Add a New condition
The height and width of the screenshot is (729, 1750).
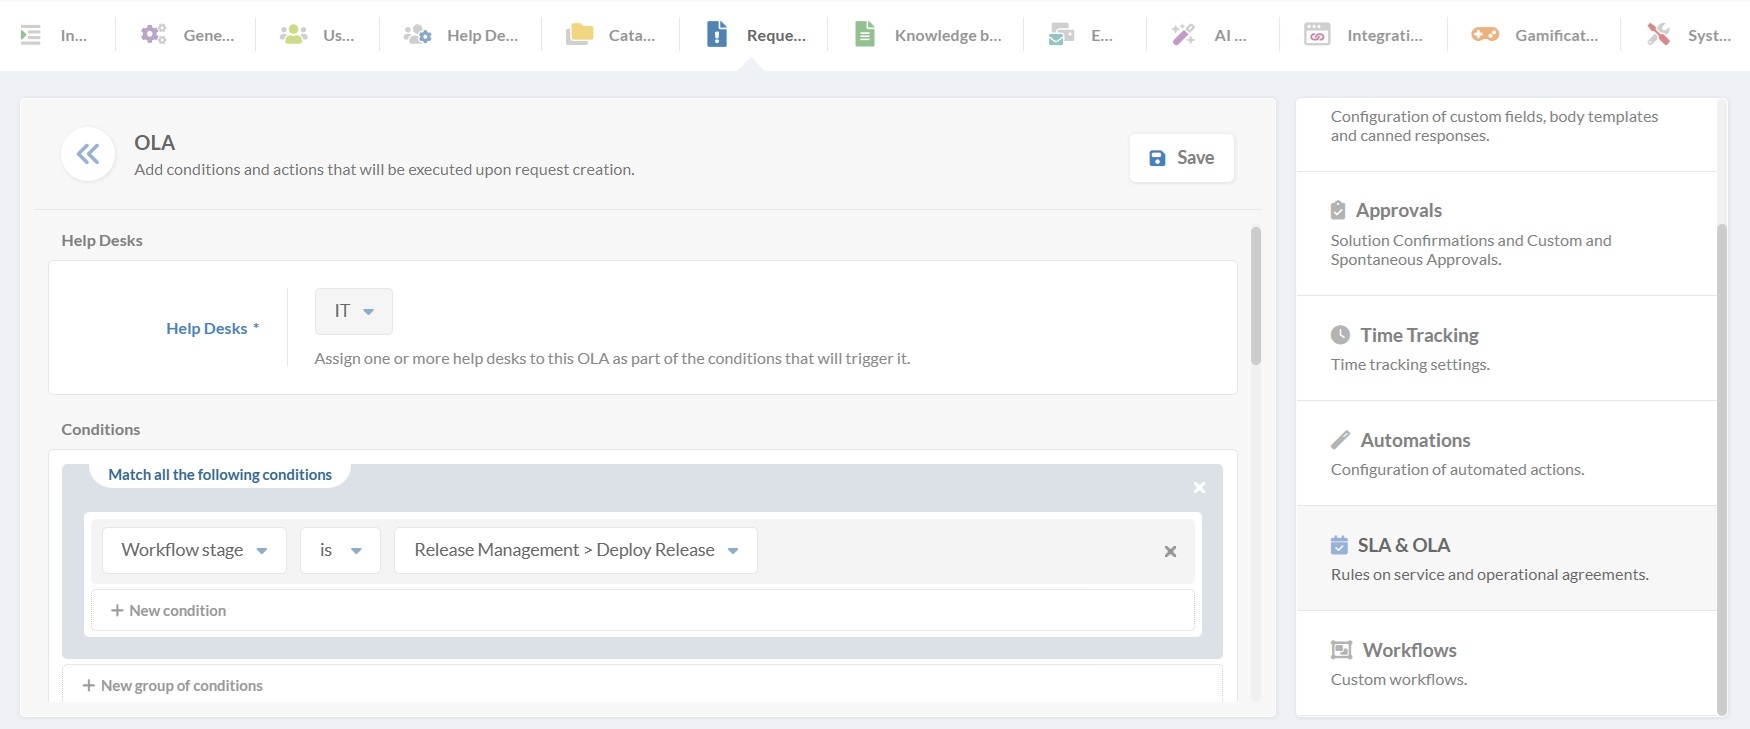coord(643,610)
